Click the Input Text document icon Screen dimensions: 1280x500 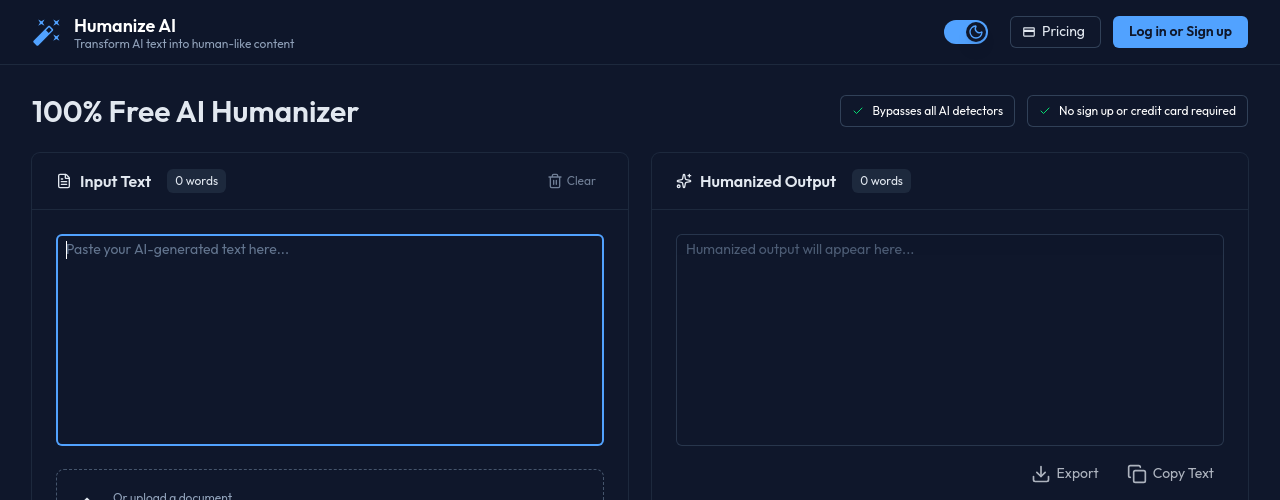[64, 181]
